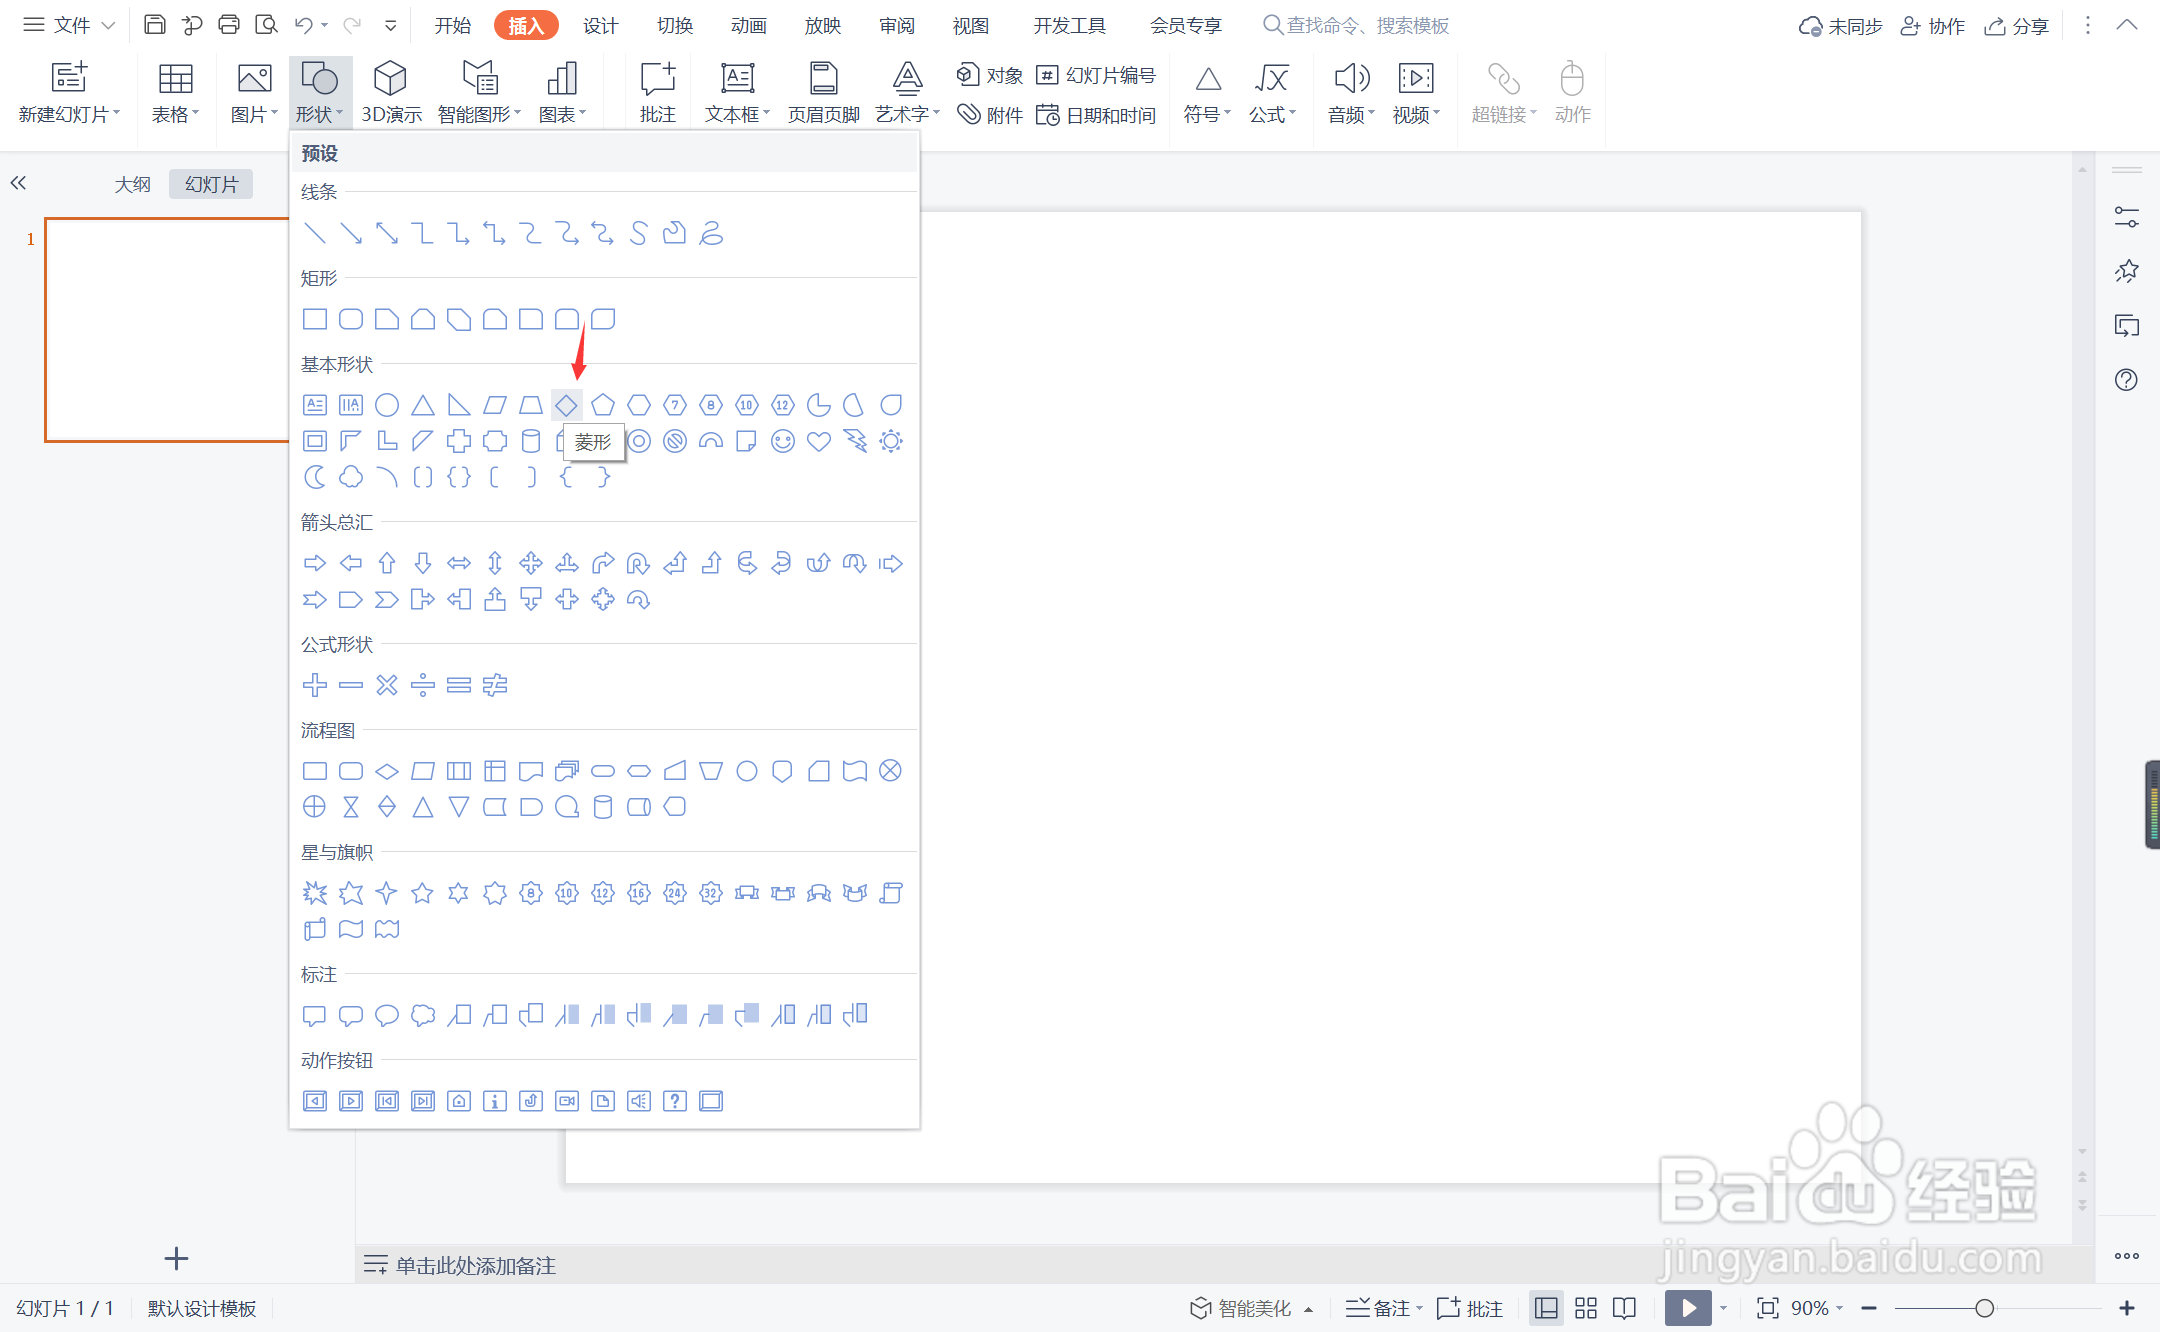The image size is (2160, 1332).
Task: Open 页眉页脚 header footer tool
Action: click(x=824, y=92)
